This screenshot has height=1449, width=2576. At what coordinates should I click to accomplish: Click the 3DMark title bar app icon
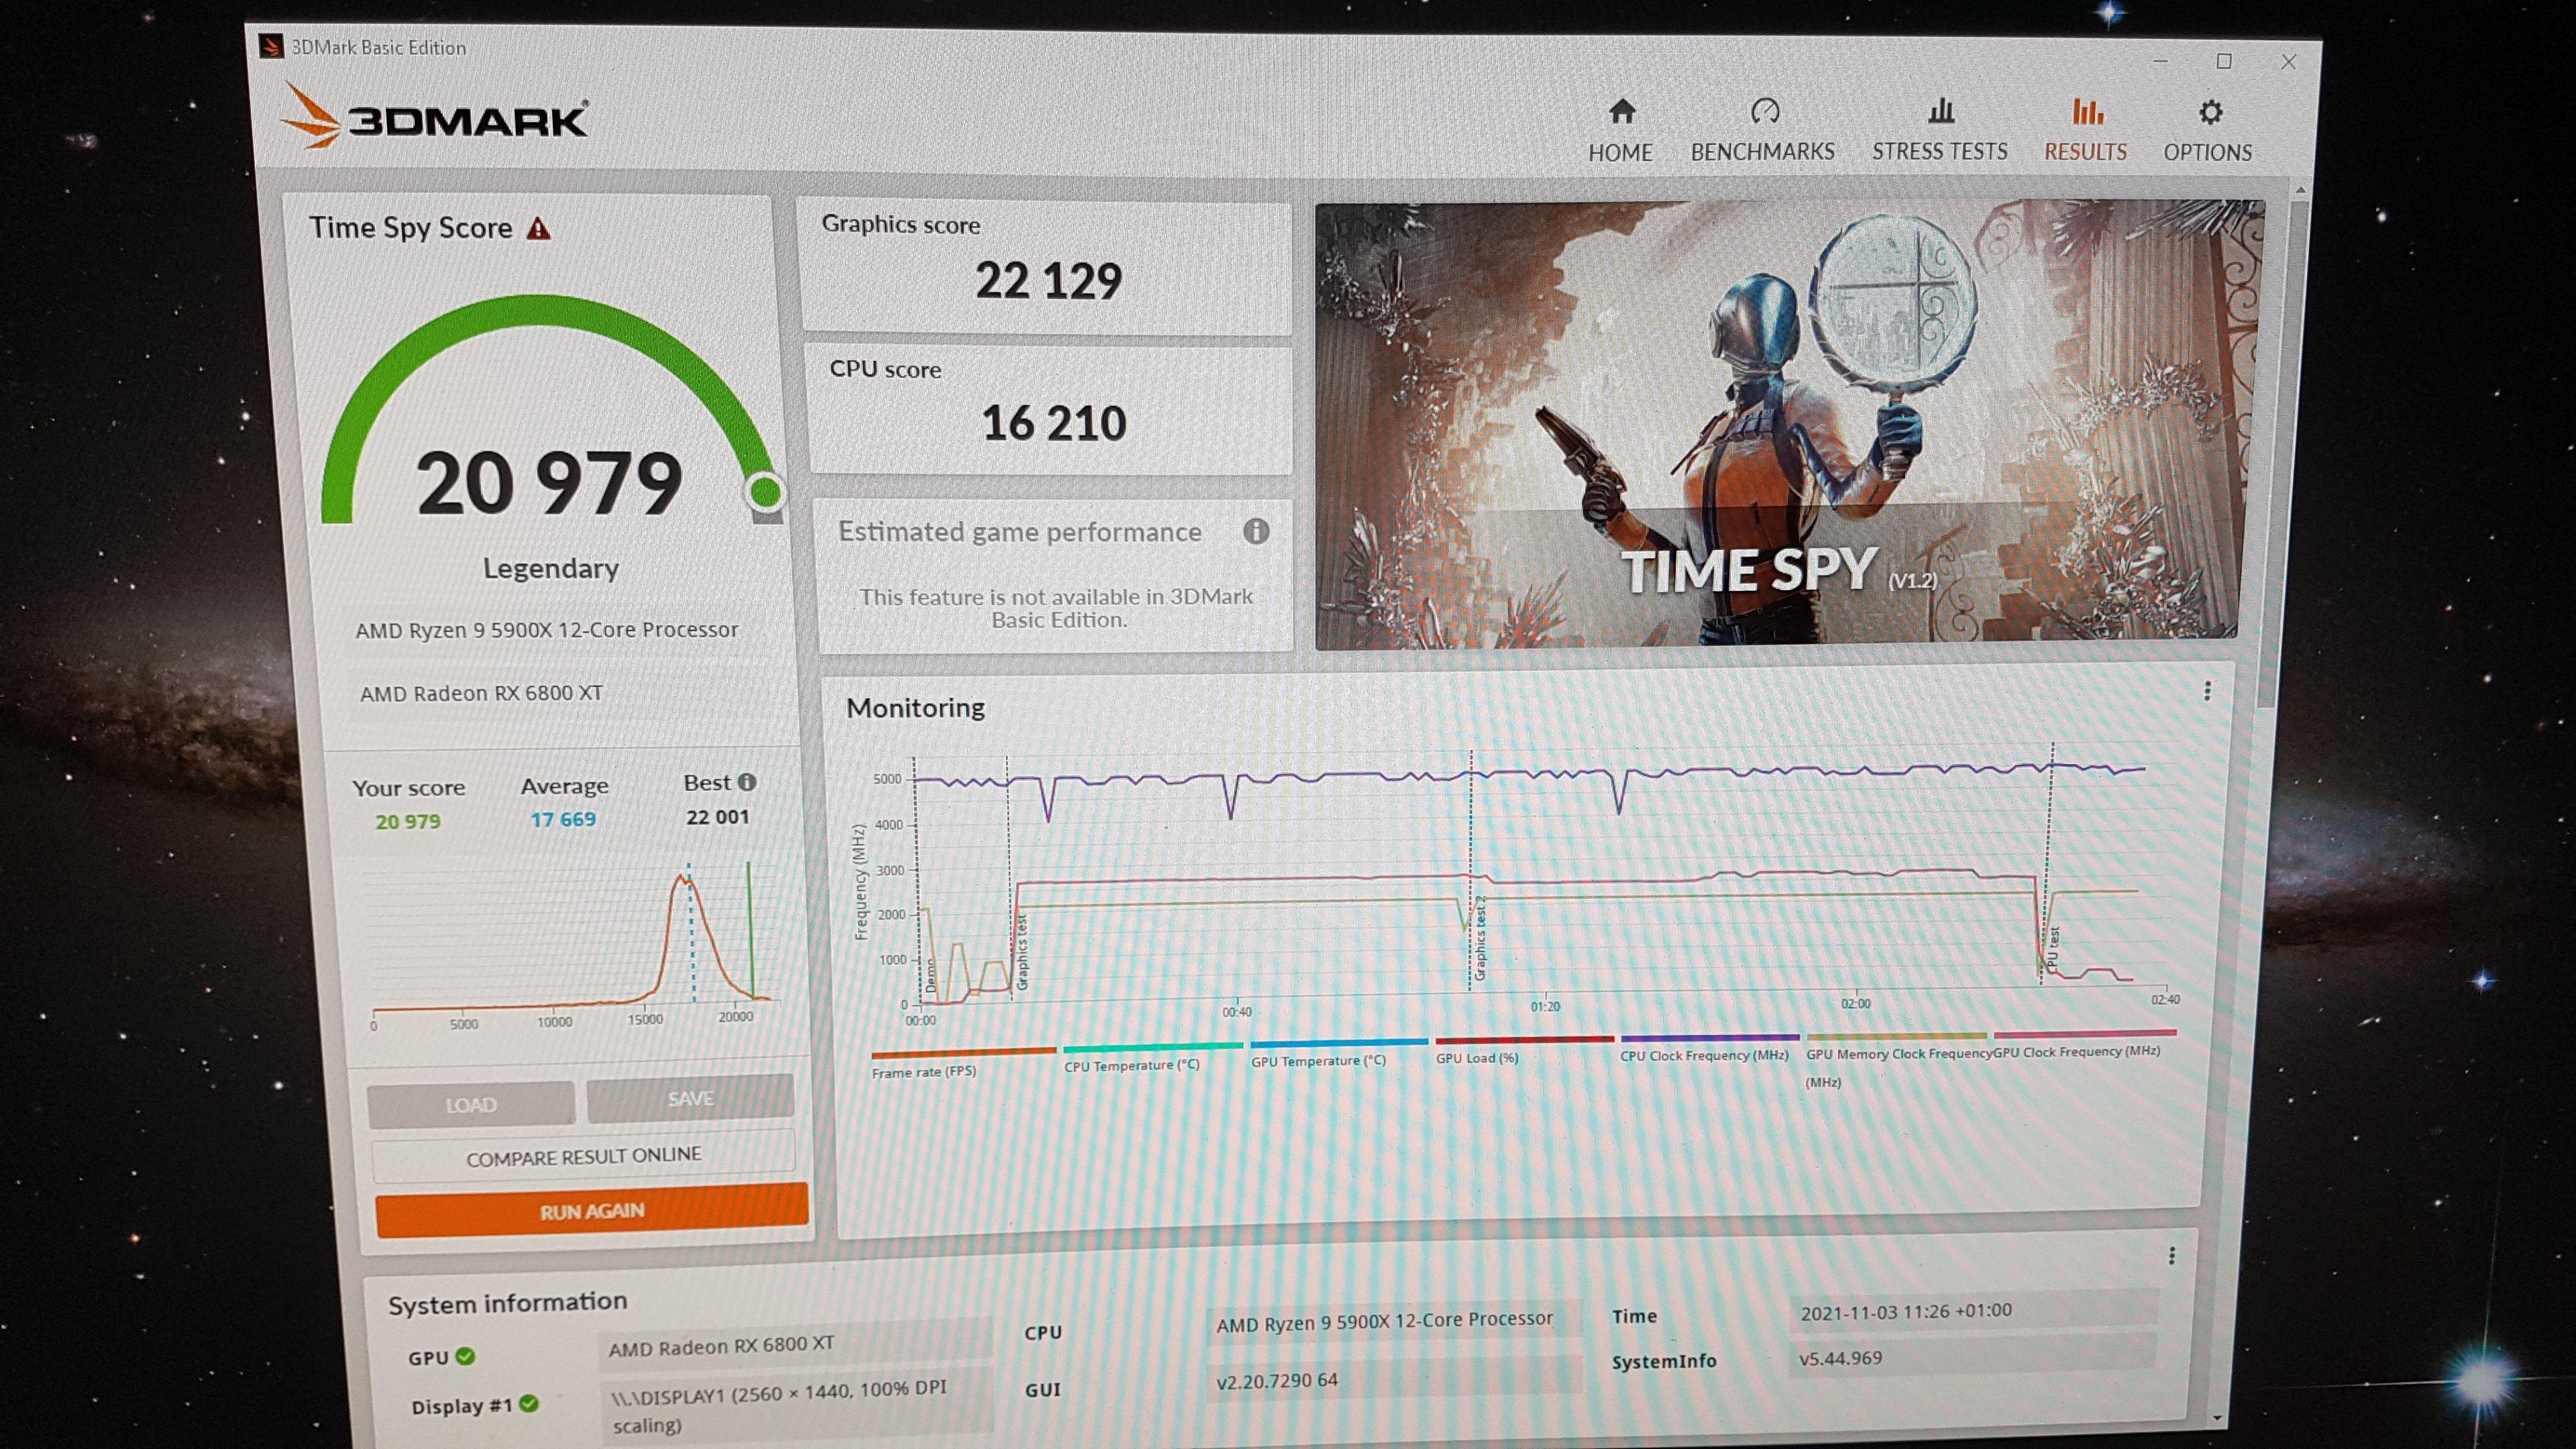(x=270, y=46)
